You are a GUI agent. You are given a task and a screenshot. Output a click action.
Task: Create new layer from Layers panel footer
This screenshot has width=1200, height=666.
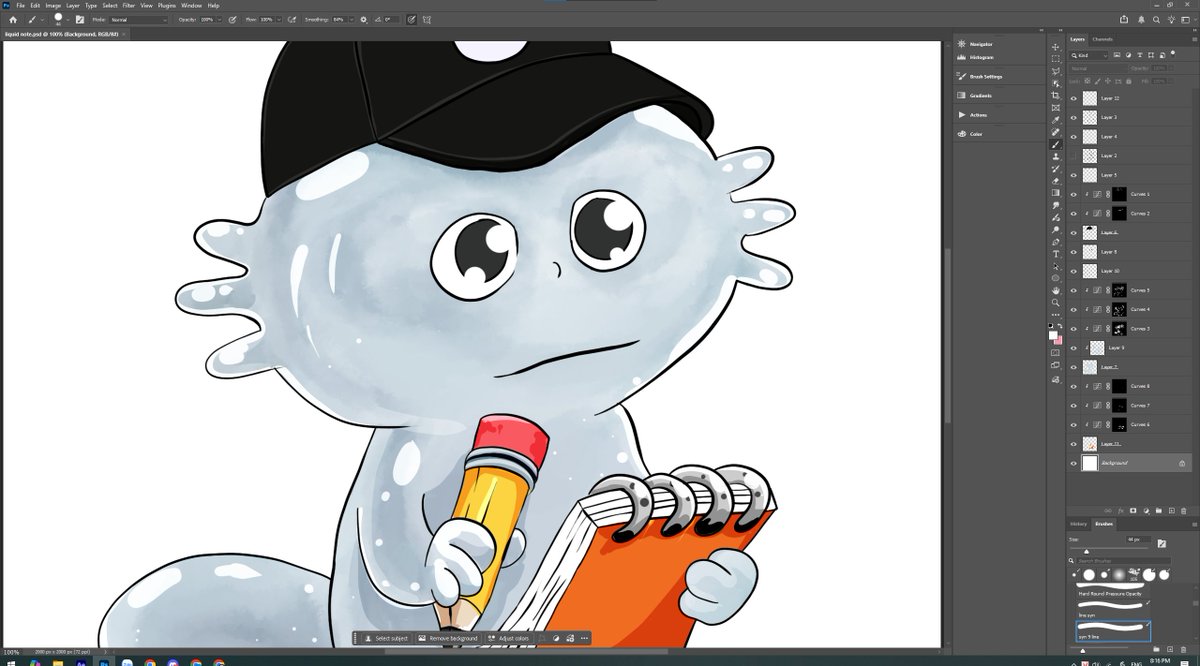(1171, 511)
